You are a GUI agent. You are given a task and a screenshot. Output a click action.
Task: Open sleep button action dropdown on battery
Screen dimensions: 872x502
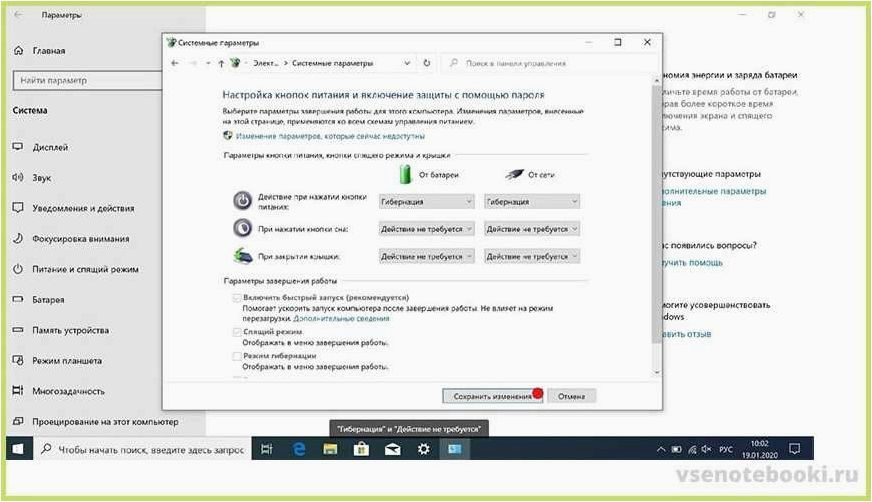[x=426, y=228]
